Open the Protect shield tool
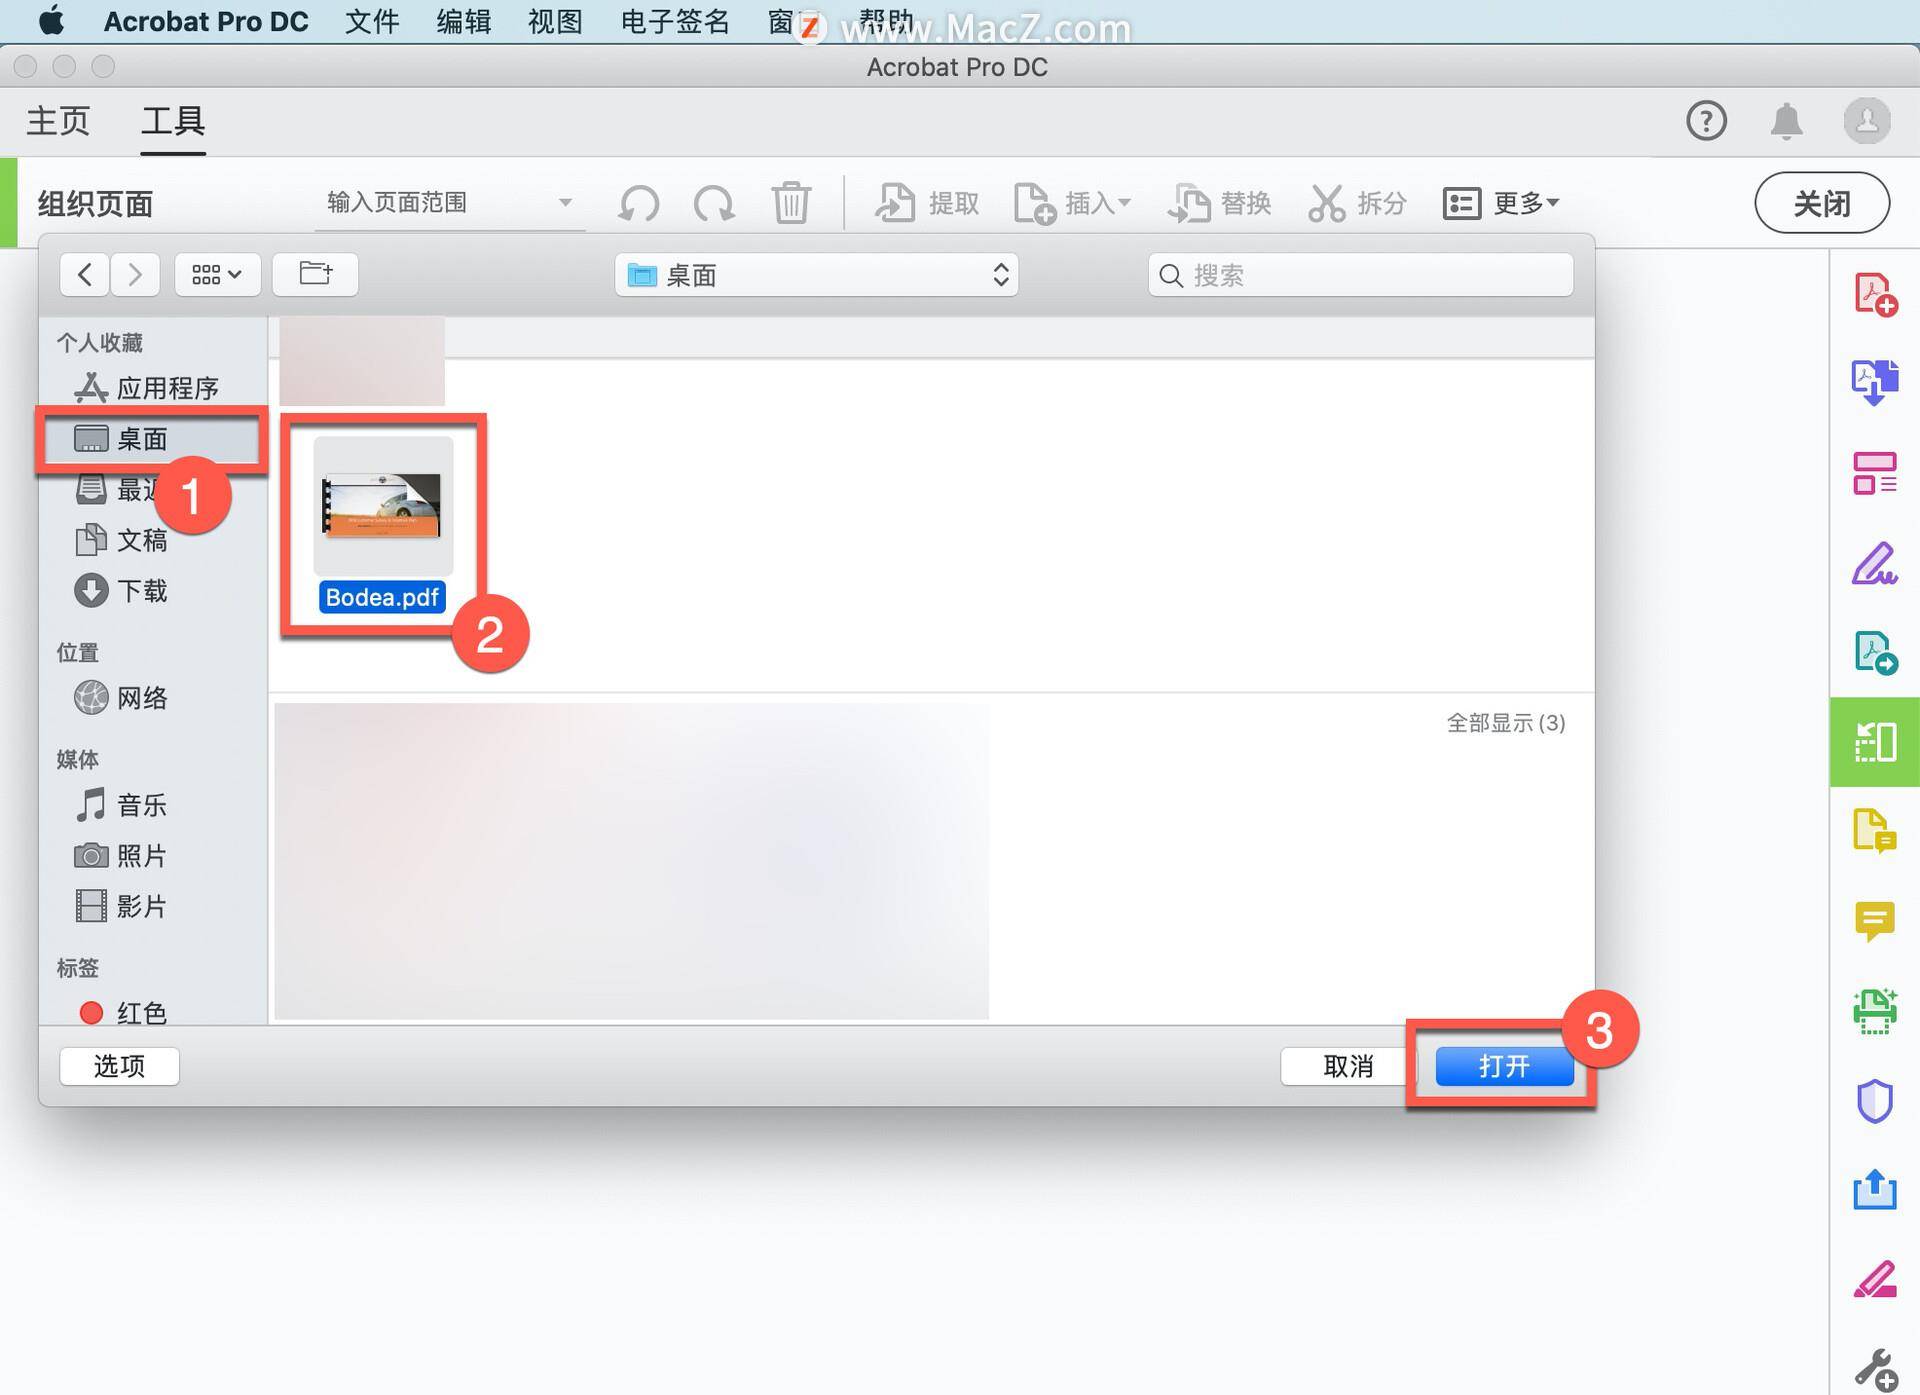 pyautogui.click(x=1876, y=1101)
